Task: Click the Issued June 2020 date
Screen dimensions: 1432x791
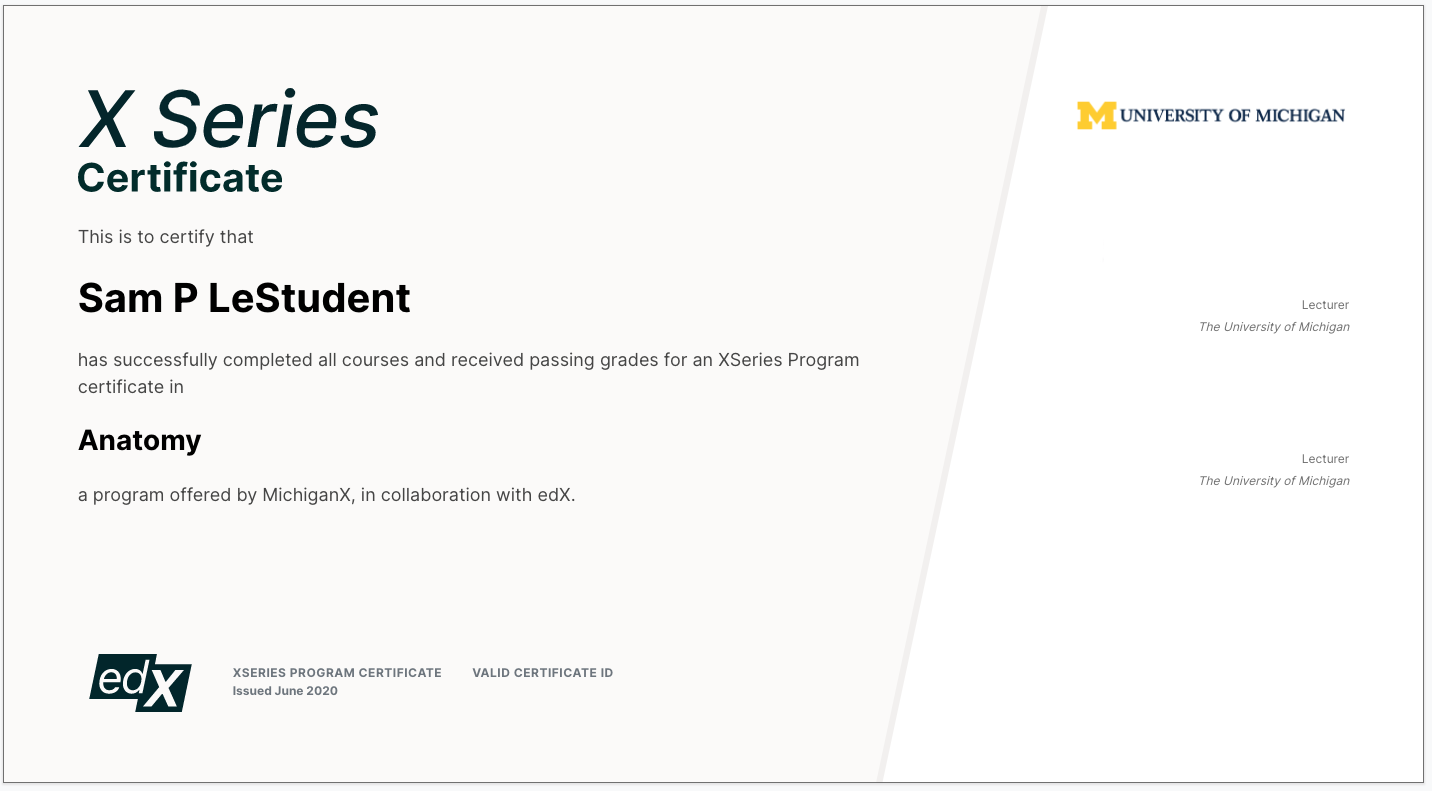Action: (285, 691)
